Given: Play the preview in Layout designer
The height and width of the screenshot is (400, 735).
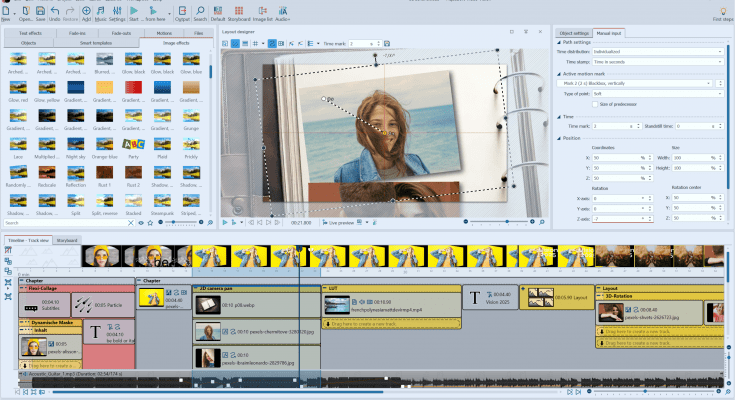Looking at the screenshot, I should click(225, 222).
